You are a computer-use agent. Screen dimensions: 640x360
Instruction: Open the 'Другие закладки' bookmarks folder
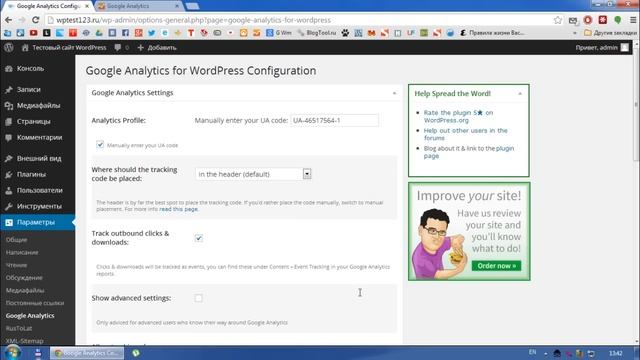(610, 33)
